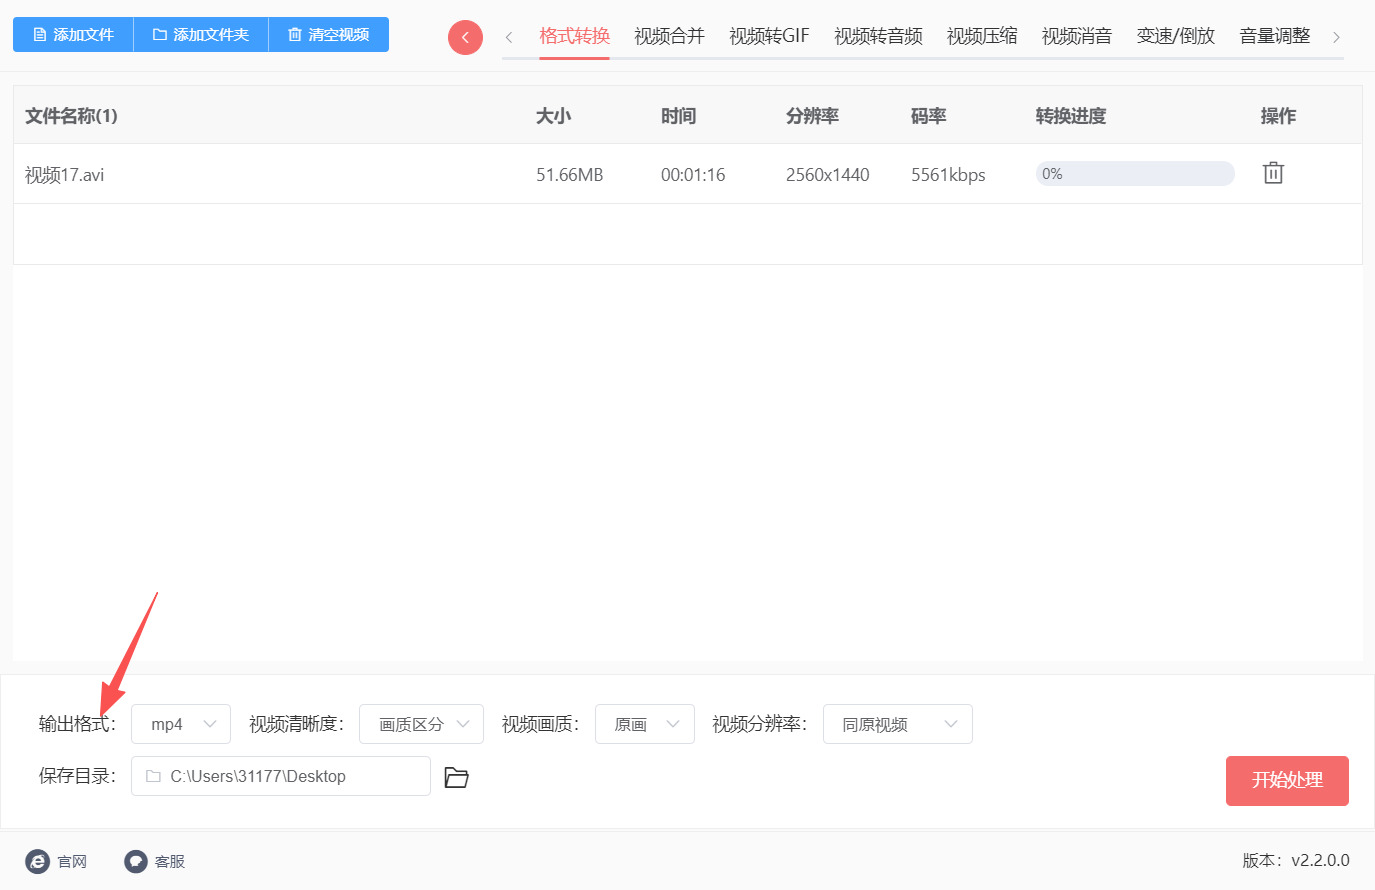The image size is (1375, 890).
Task: Click the 0% conversion progress bar
Action: (1135, 174)
